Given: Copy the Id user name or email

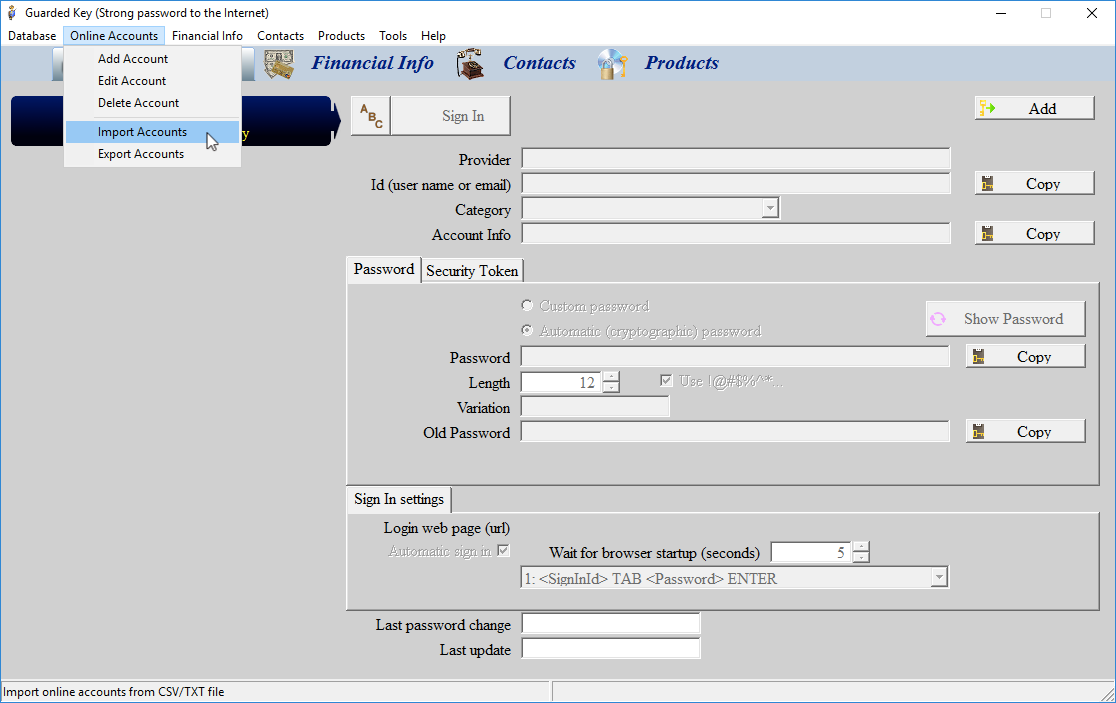Looking at the screenshot, I should coord(1034,184).
